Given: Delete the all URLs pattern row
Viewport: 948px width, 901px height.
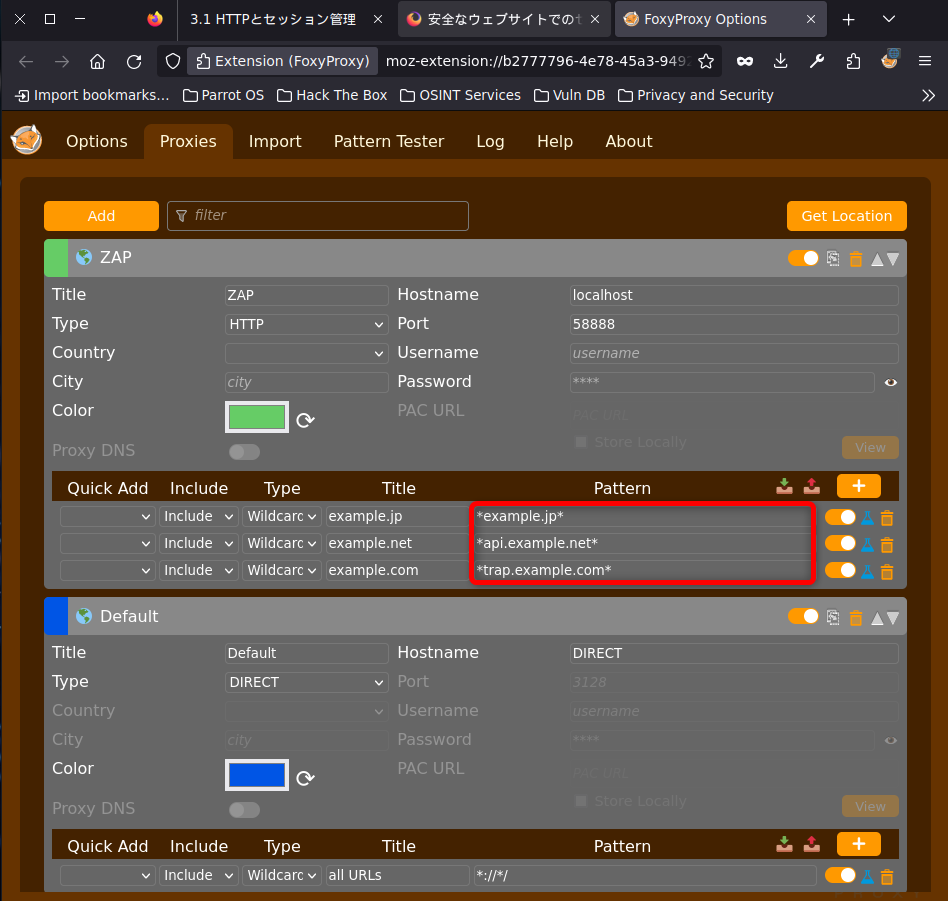Looking at the screenshot, I should 887,877.
